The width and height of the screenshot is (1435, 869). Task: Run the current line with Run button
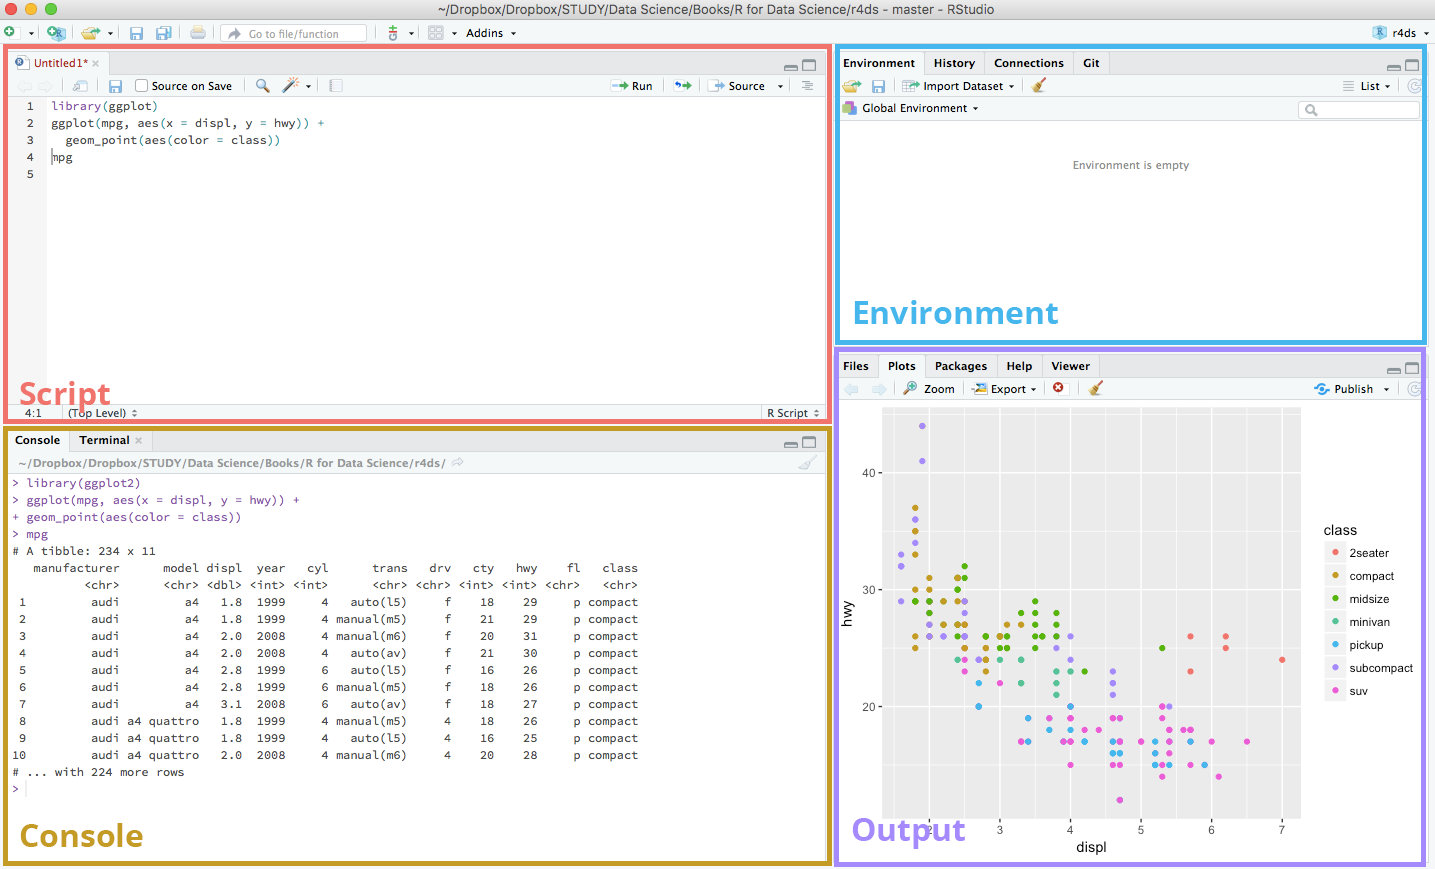point(632,86)
